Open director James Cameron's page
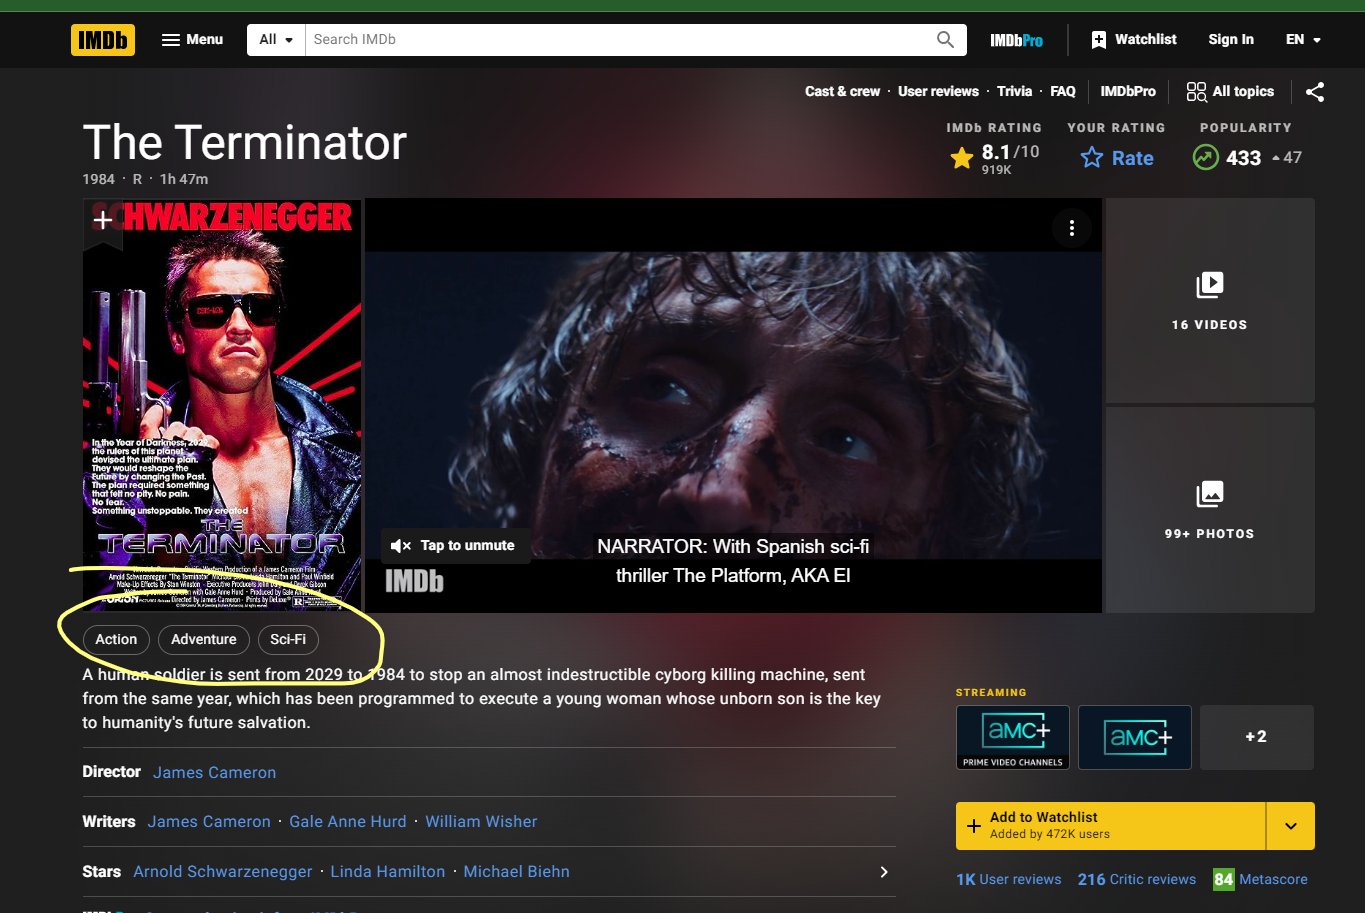Viewport: 1365px width, 913px height. 214,772
